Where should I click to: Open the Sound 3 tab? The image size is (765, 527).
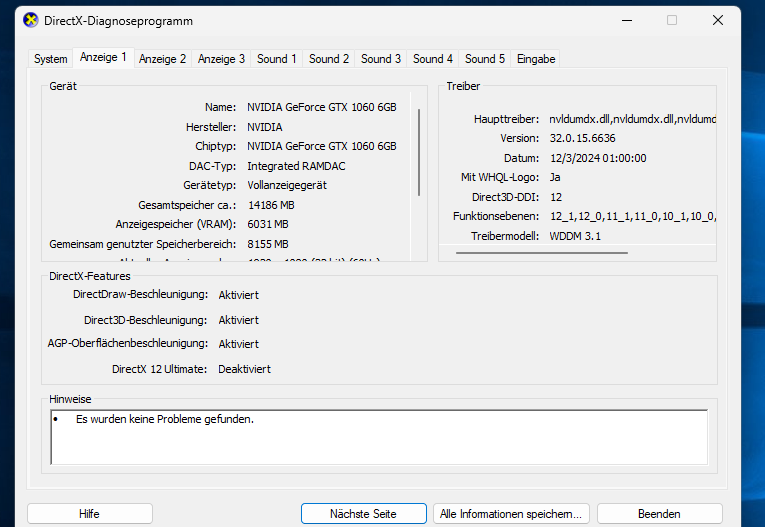[x=381, y=59]
